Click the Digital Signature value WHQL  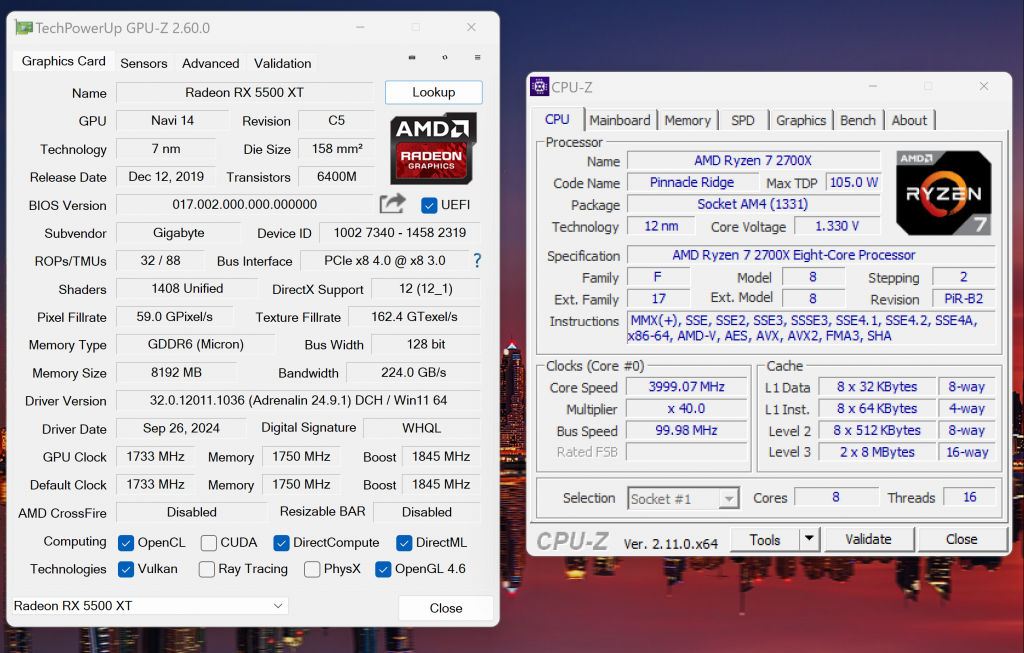tap(421, 428)
